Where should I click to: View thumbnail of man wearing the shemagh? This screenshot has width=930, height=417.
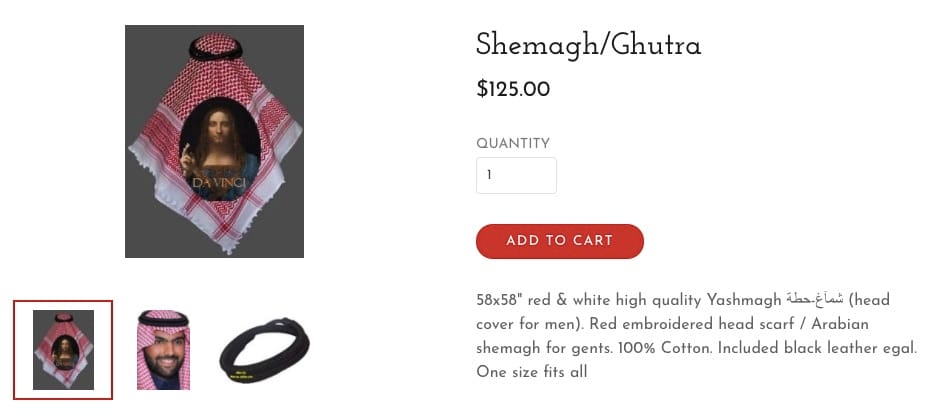(x=164, y=350)
